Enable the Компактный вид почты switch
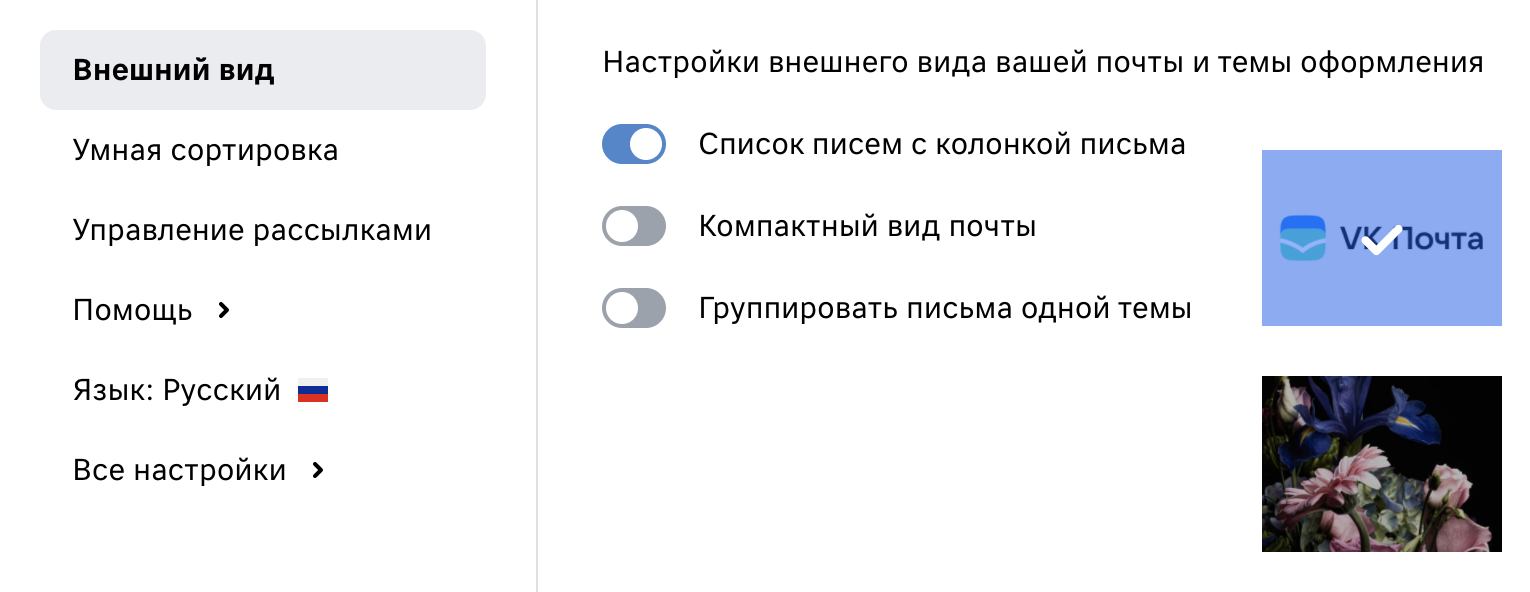The height and width of the screenshot is (592, 1530). pos(634,226)
